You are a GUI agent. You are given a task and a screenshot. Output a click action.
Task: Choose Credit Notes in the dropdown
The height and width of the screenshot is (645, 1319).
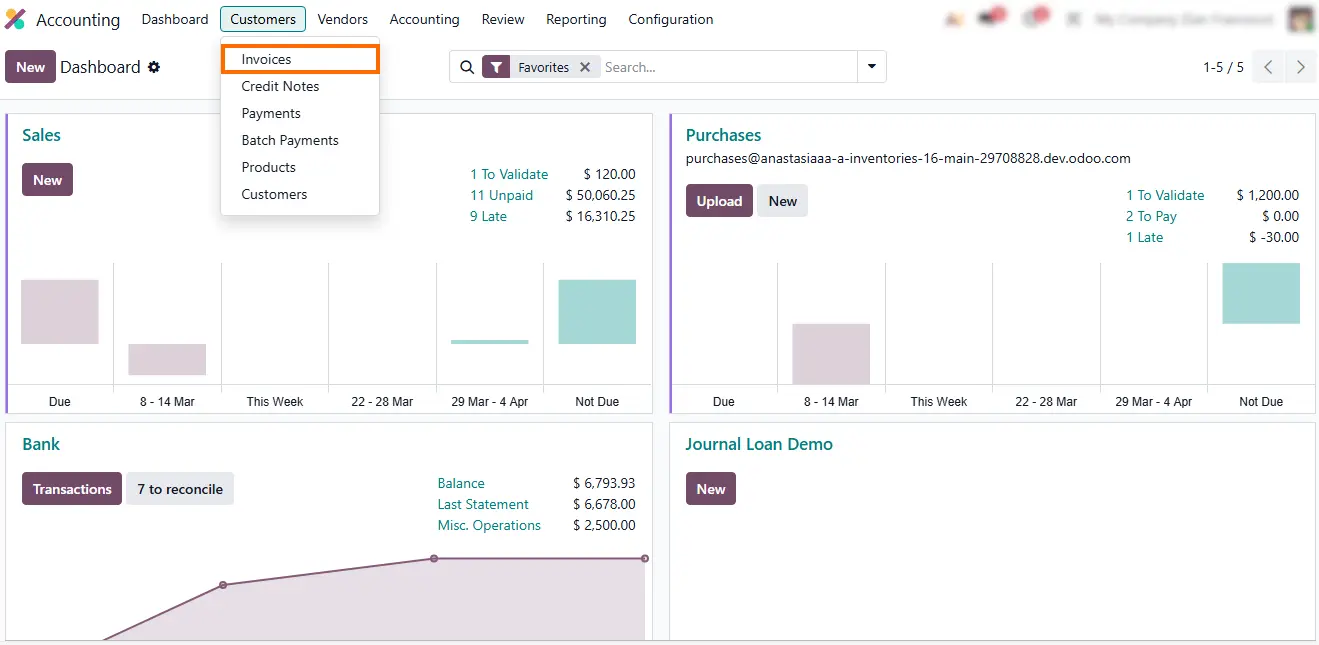(x=280, y=86)
